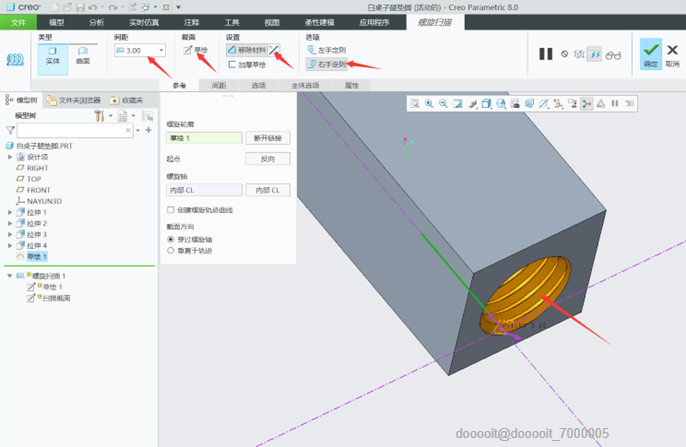Open the 属性 dashboard tab

click(x=352, y=85)
